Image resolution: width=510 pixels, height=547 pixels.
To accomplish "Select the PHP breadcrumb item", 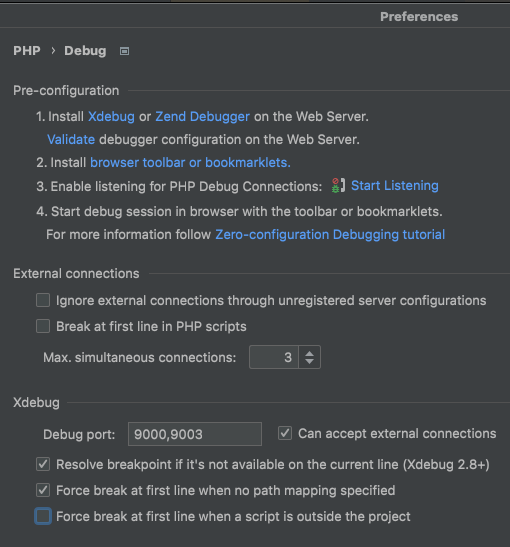I will click(x=27, y=51).
